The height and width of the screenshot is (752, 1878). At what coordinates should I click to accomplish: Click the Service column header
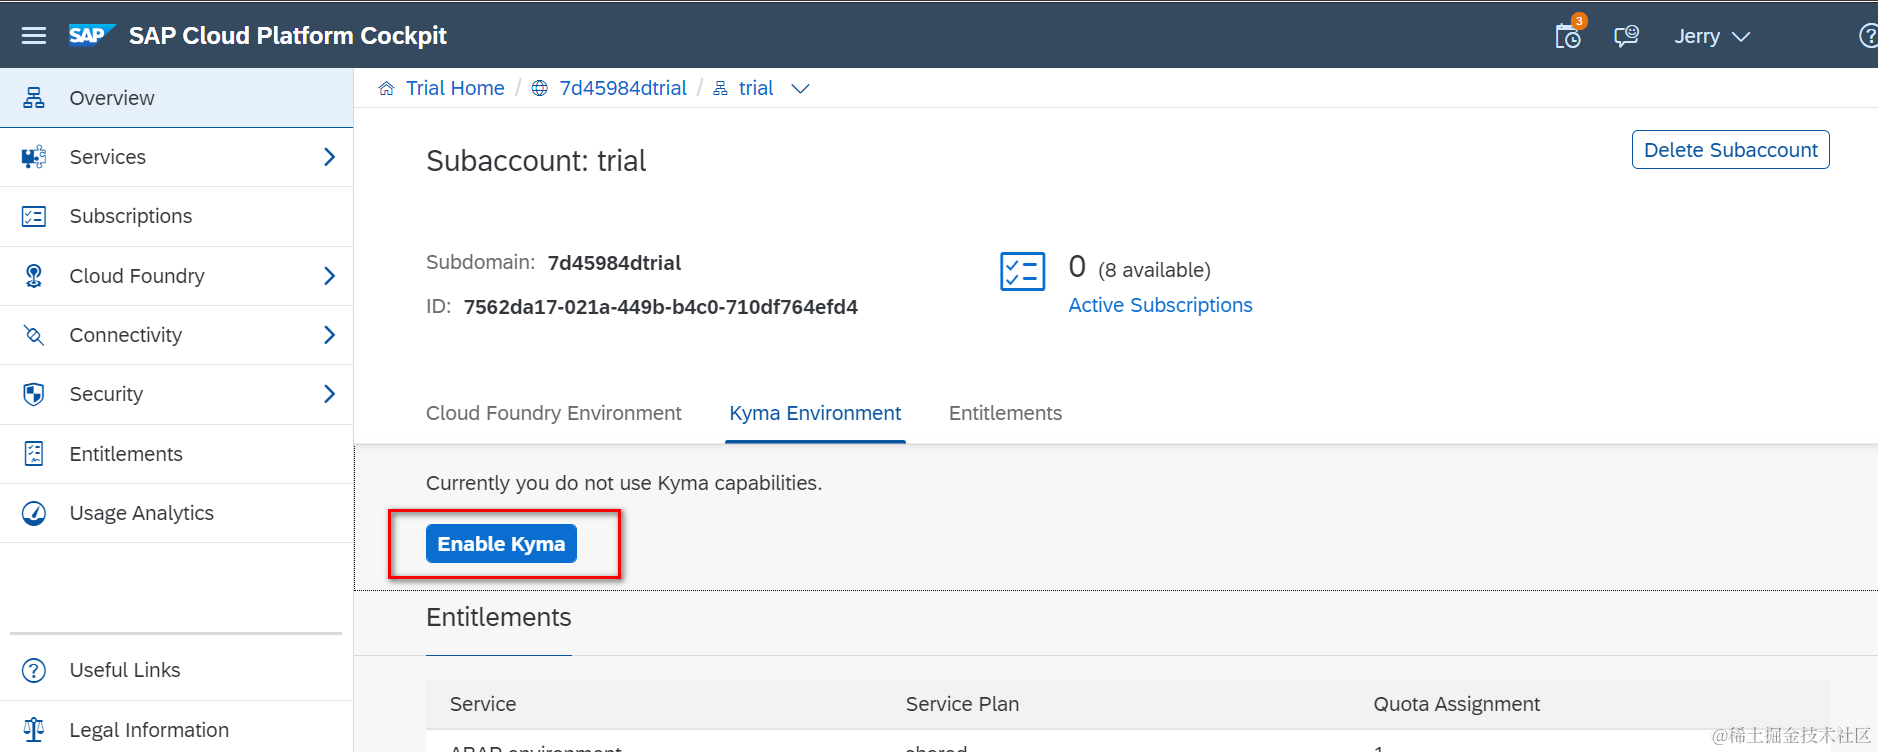click(483, 704)
